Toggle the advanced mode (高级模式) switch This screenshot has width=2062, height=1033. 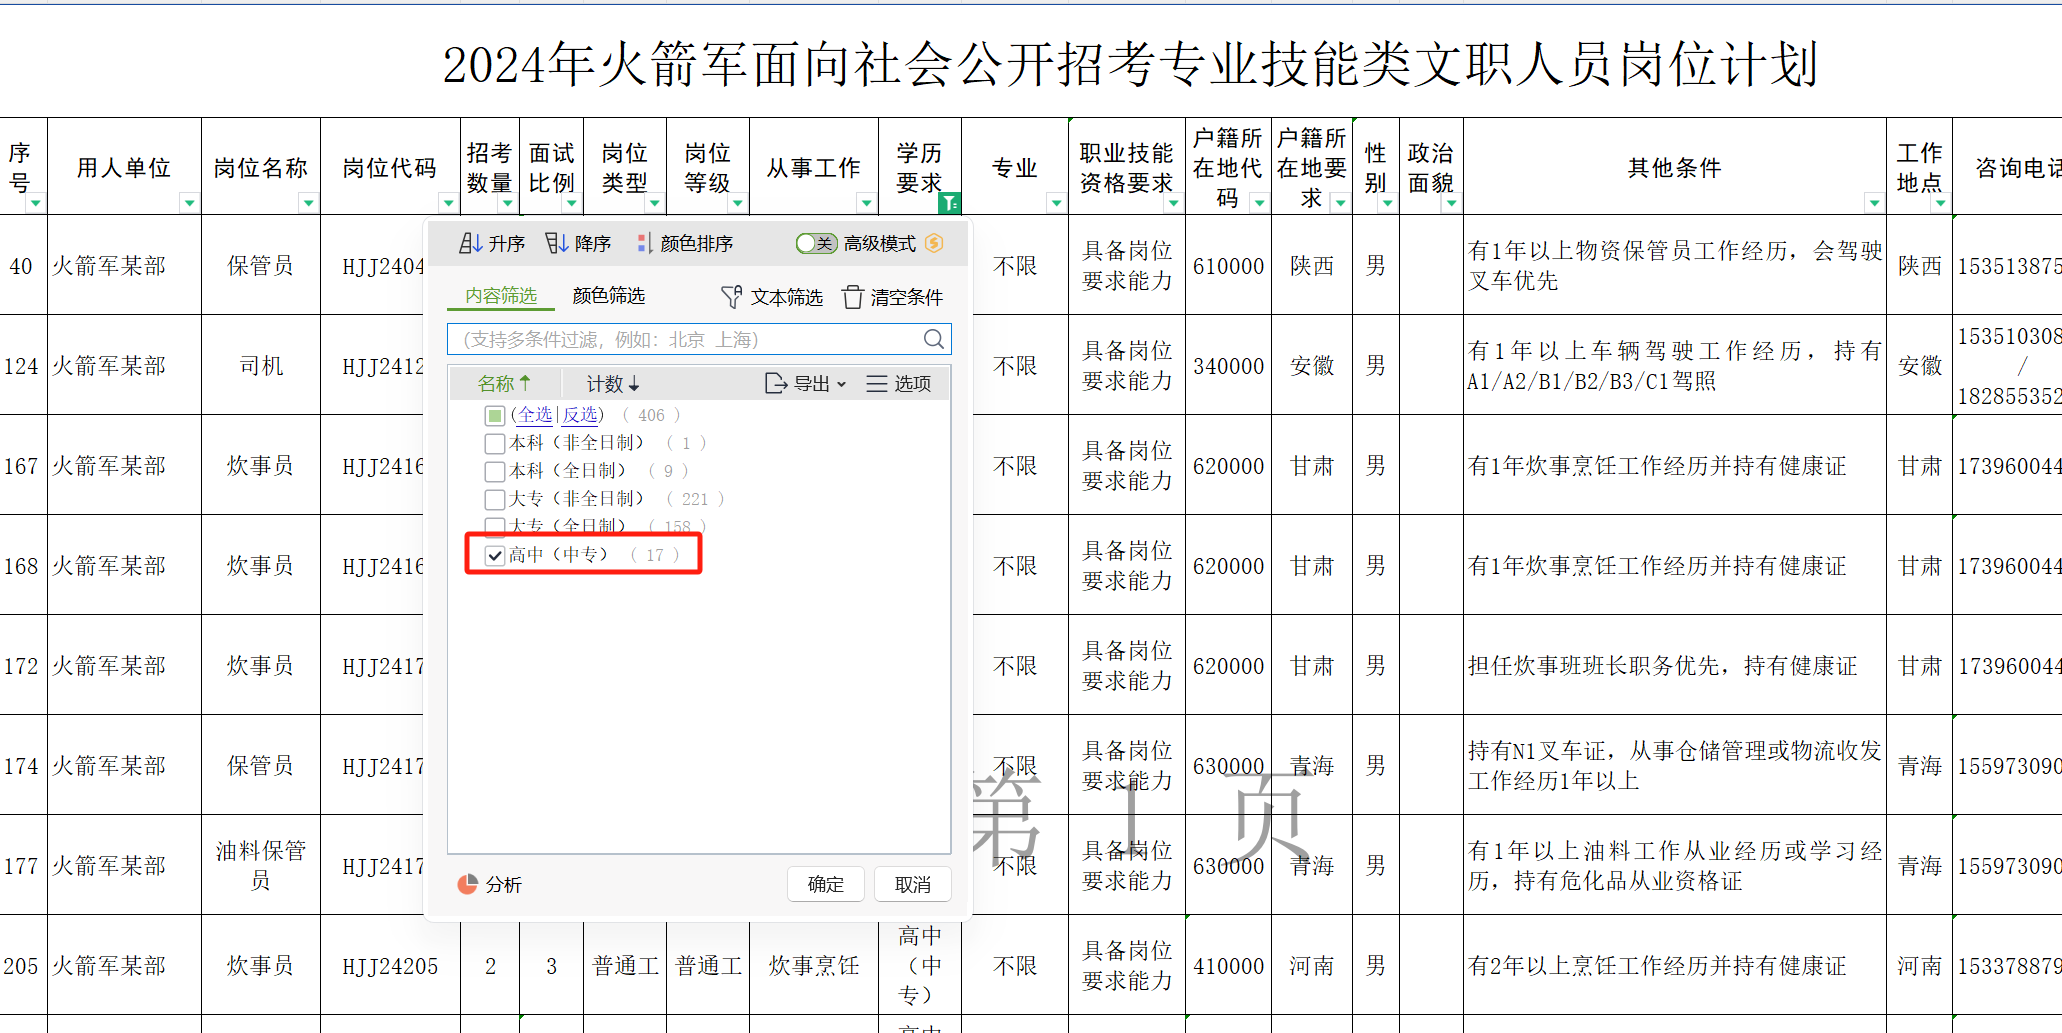click(x=816, y=243)
